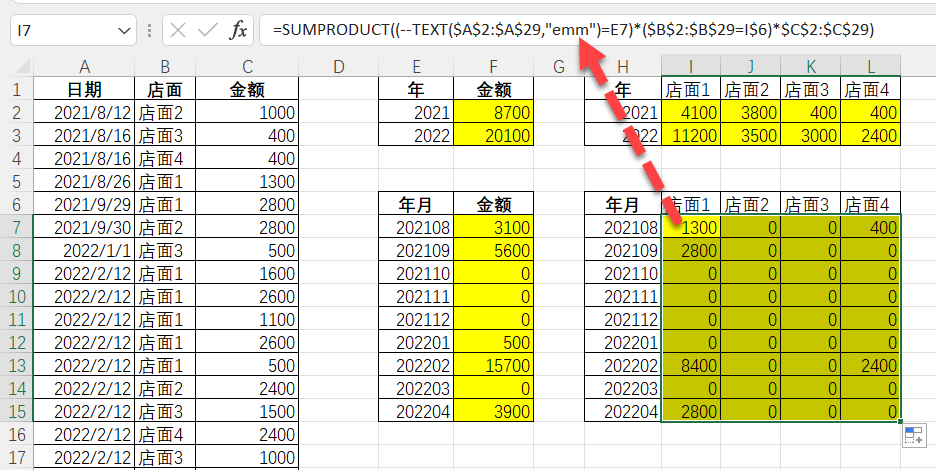Click date cell 2021/8/26
Screen dimensions: 936x470
[x=84, y=182]
